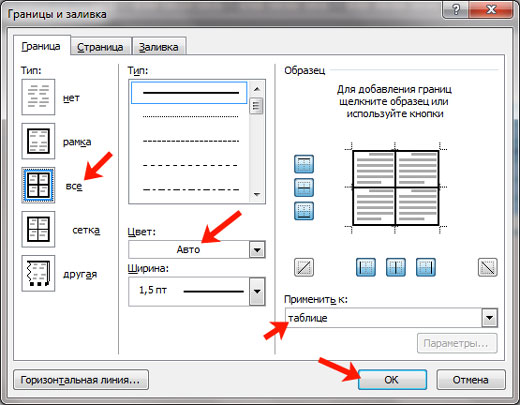This screenshot has width=520, height=405.
Task: Switch to the 'Заливка' tab
Action: (x=159, y=47)
